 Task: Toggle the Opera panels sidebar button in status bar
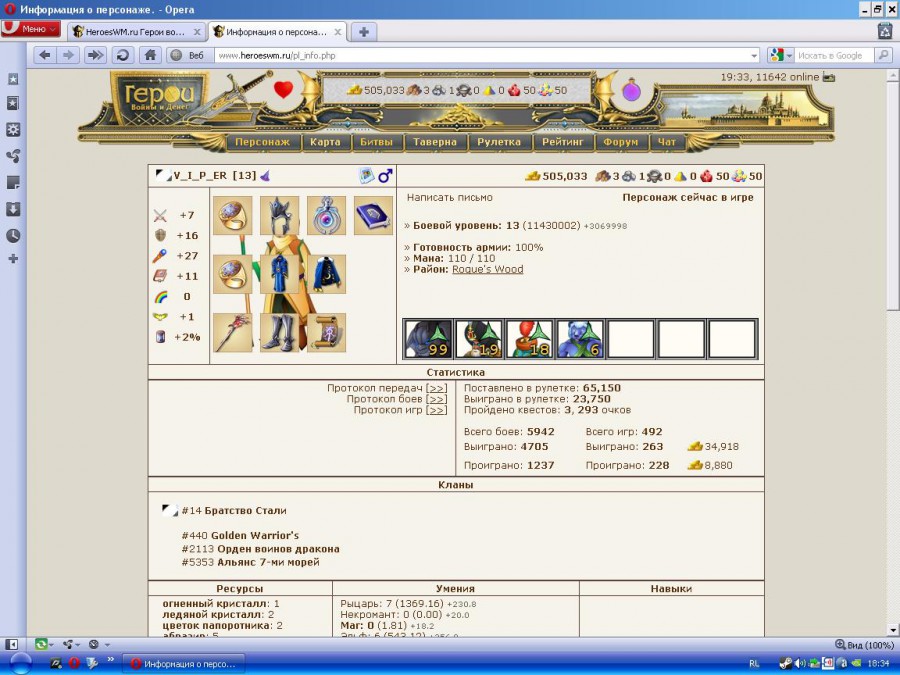point(11,644)
